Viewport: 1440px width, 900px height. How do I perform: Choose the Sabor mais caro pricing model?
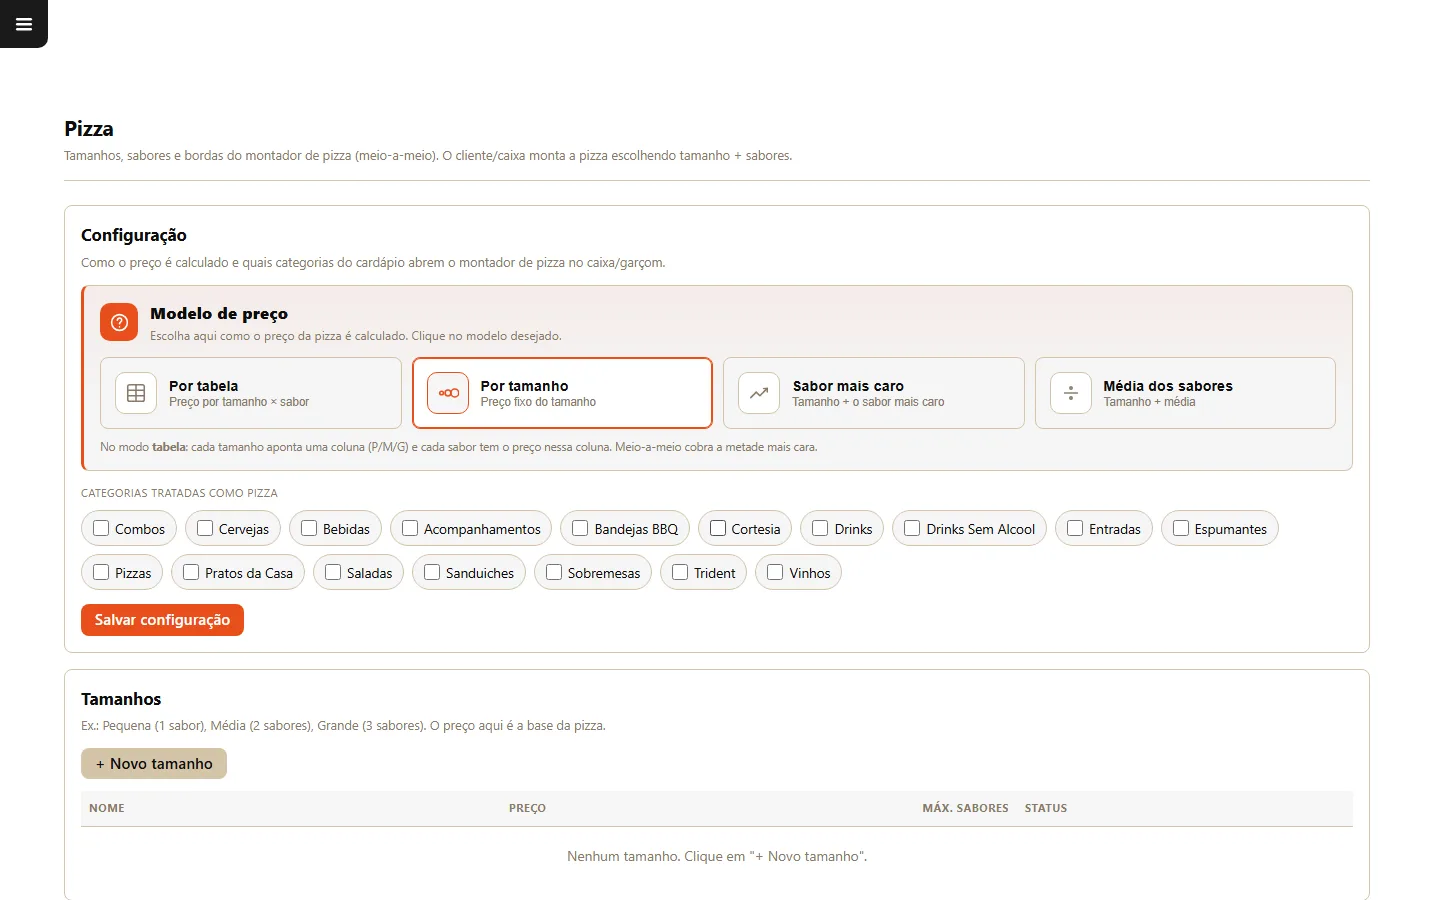click(x=874, y=393)
